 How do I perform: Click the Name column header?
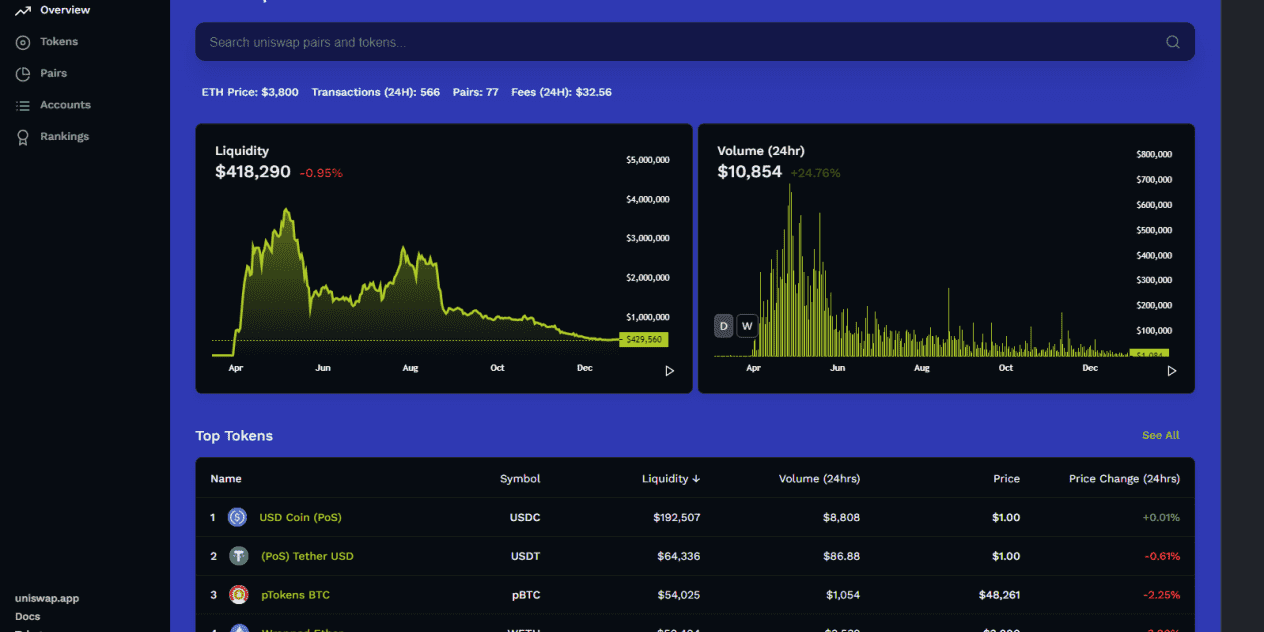[226, 479]
